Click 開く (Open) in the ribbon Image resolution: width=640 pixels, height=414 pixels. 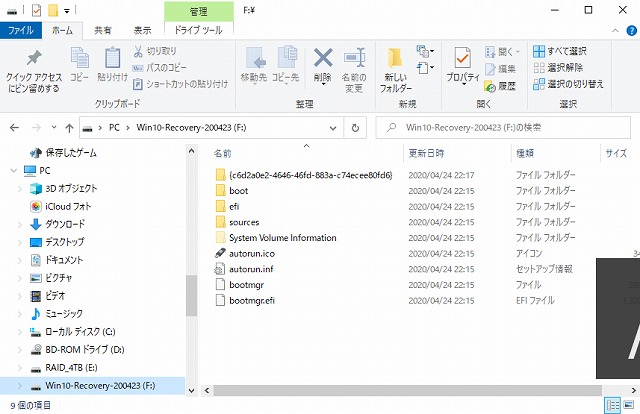[x=502, y=52]
